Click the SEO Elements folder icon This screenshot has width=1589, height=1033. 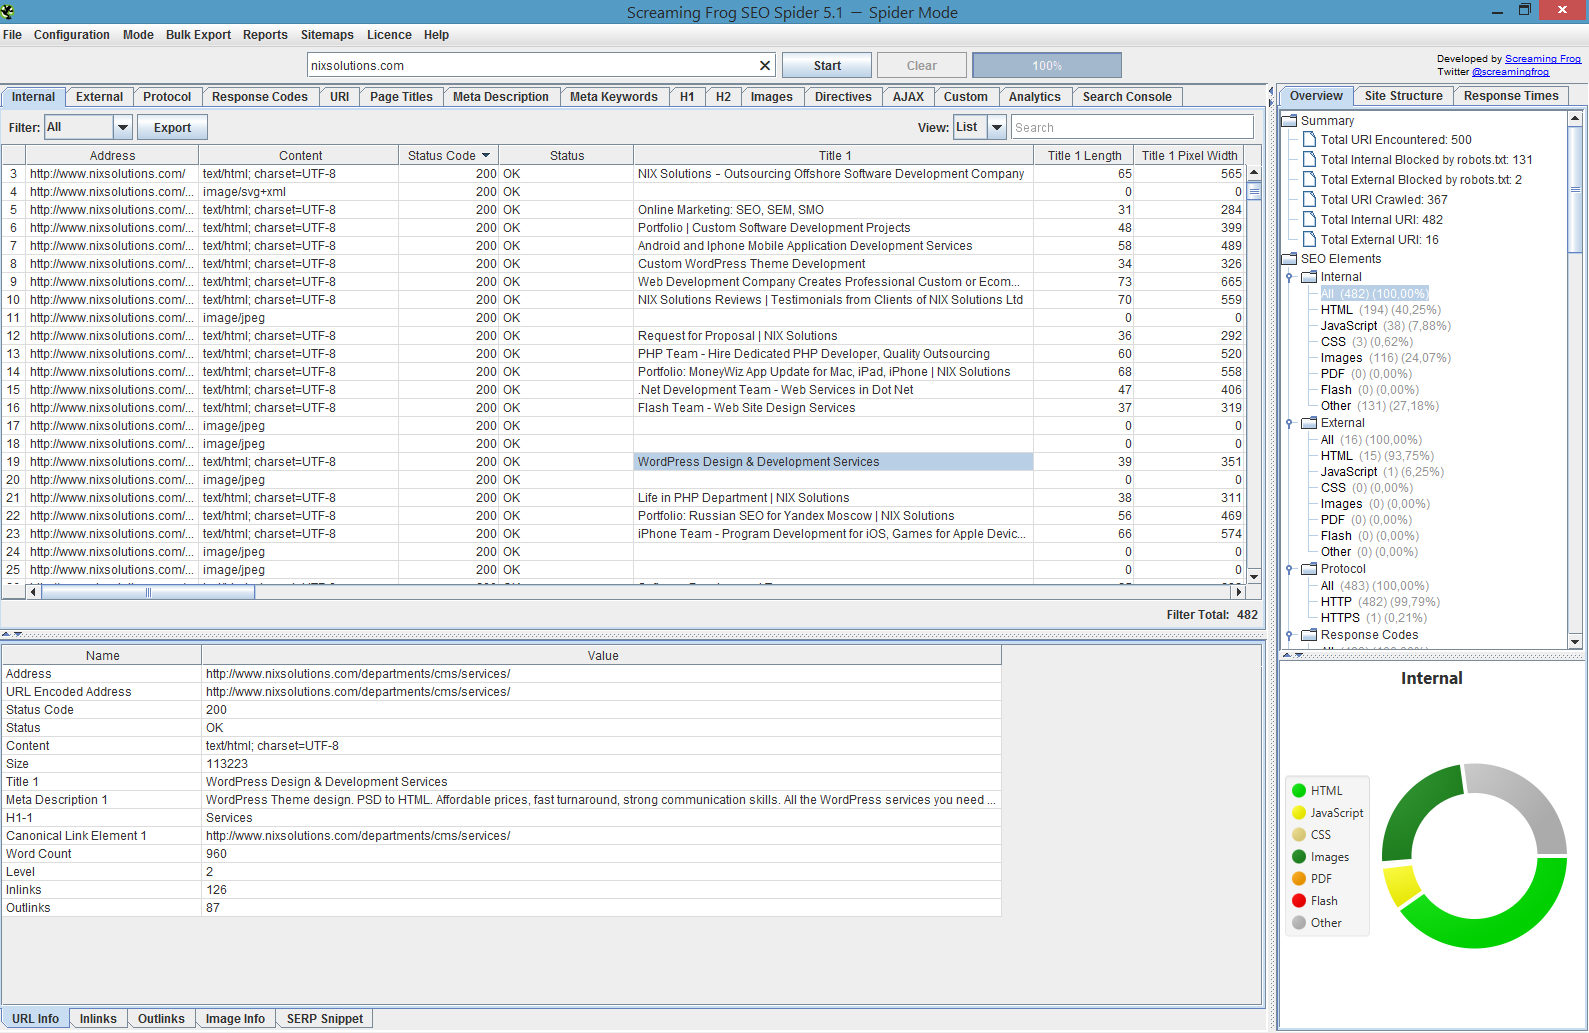coord(1289,259)
